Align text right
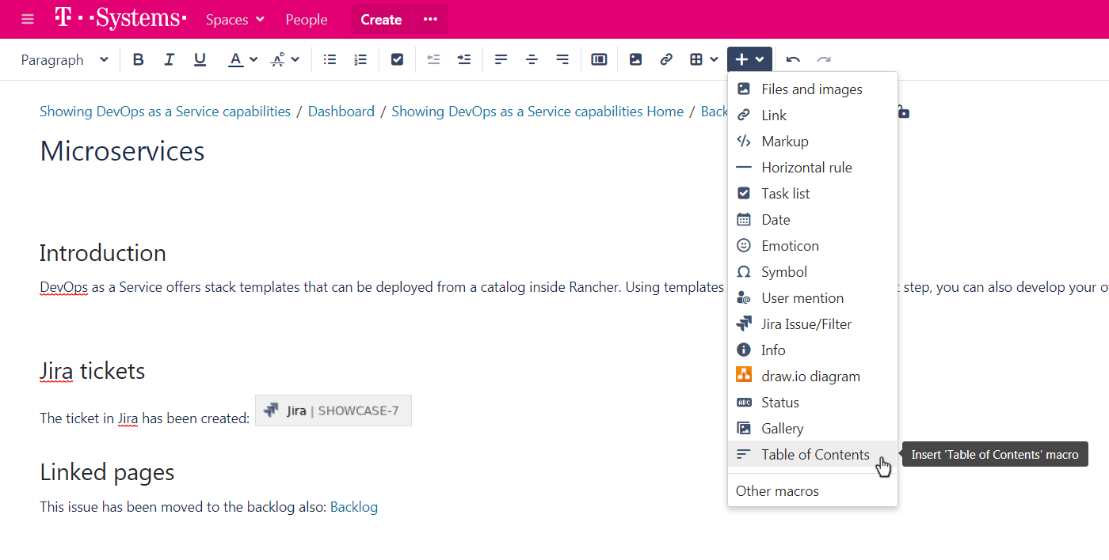 pos(562,60)
